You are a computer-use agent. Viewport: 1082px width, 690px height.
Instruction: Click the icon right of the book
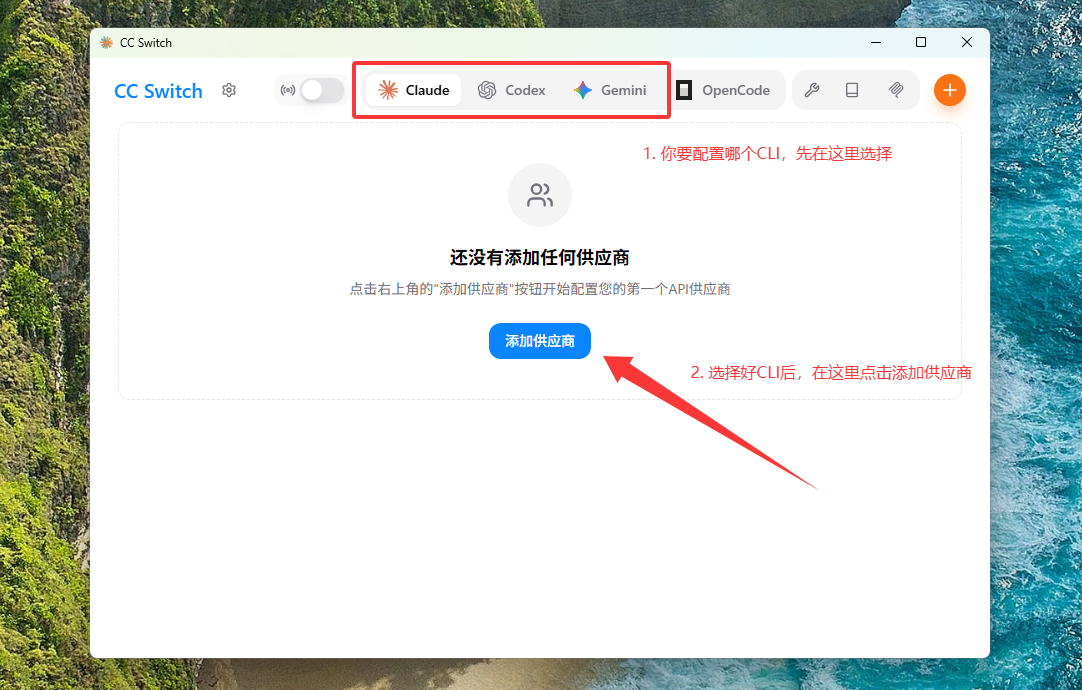(x=896, y=90)
